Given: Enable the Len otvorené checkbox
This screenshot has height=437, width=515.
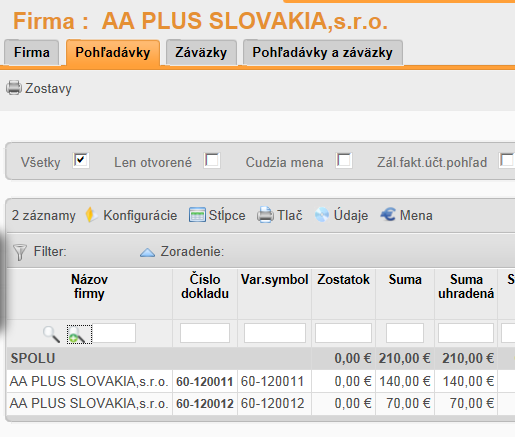Looking at the screenshot, I should (x=212, y=161).
